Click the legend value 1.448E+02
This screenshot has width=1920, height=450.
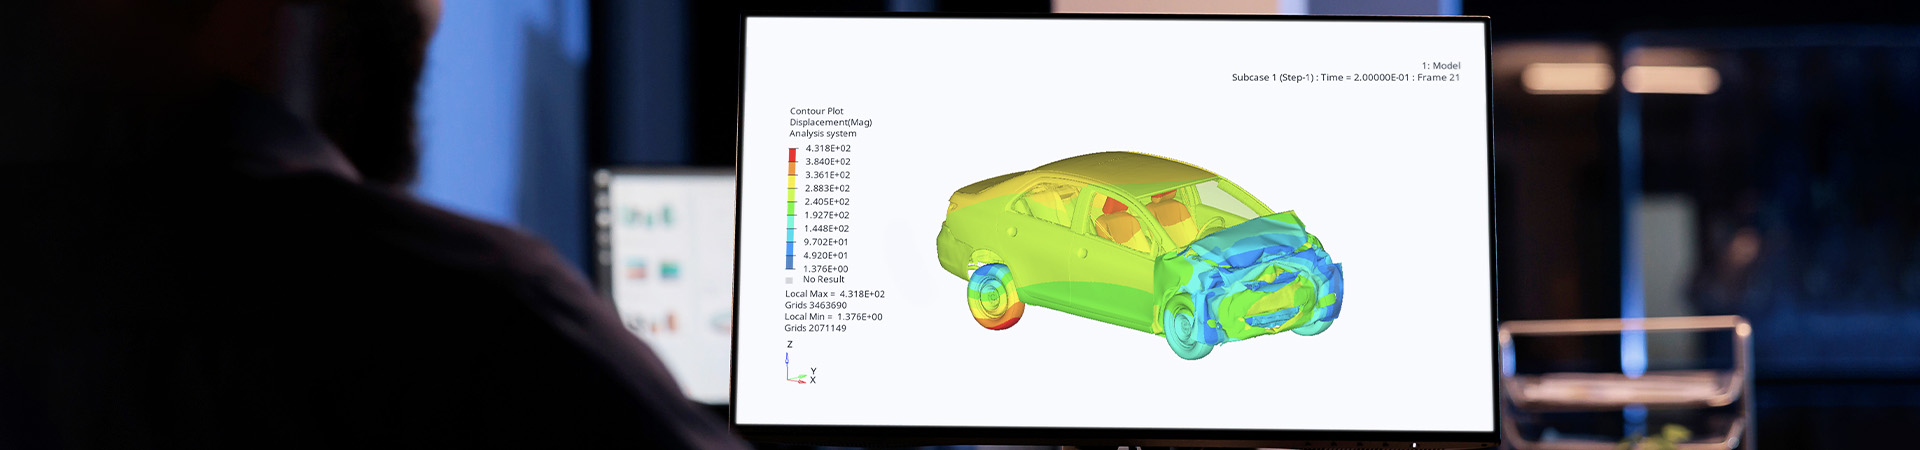click(826, 229)
